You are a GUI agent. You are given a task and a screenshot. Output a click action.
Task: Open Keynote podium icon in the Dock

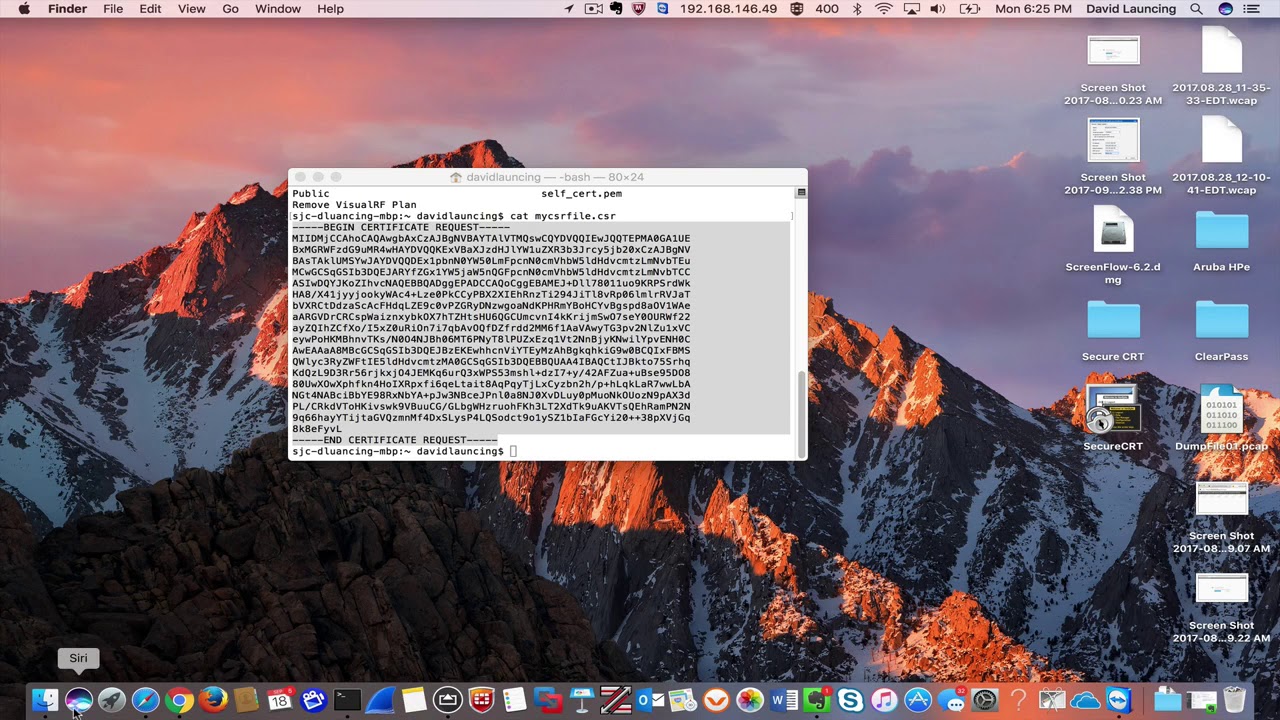pyautogui.click(x=582, y=700)
